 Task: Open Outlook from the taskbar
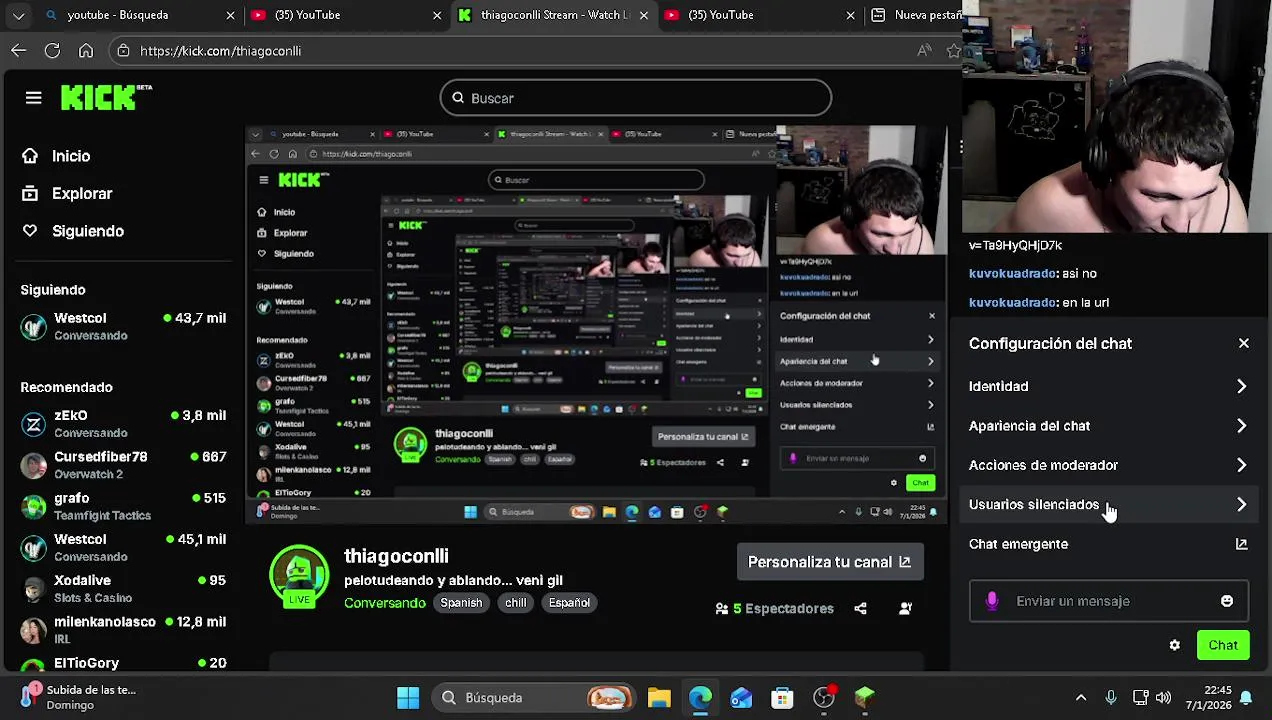(741, 697)
